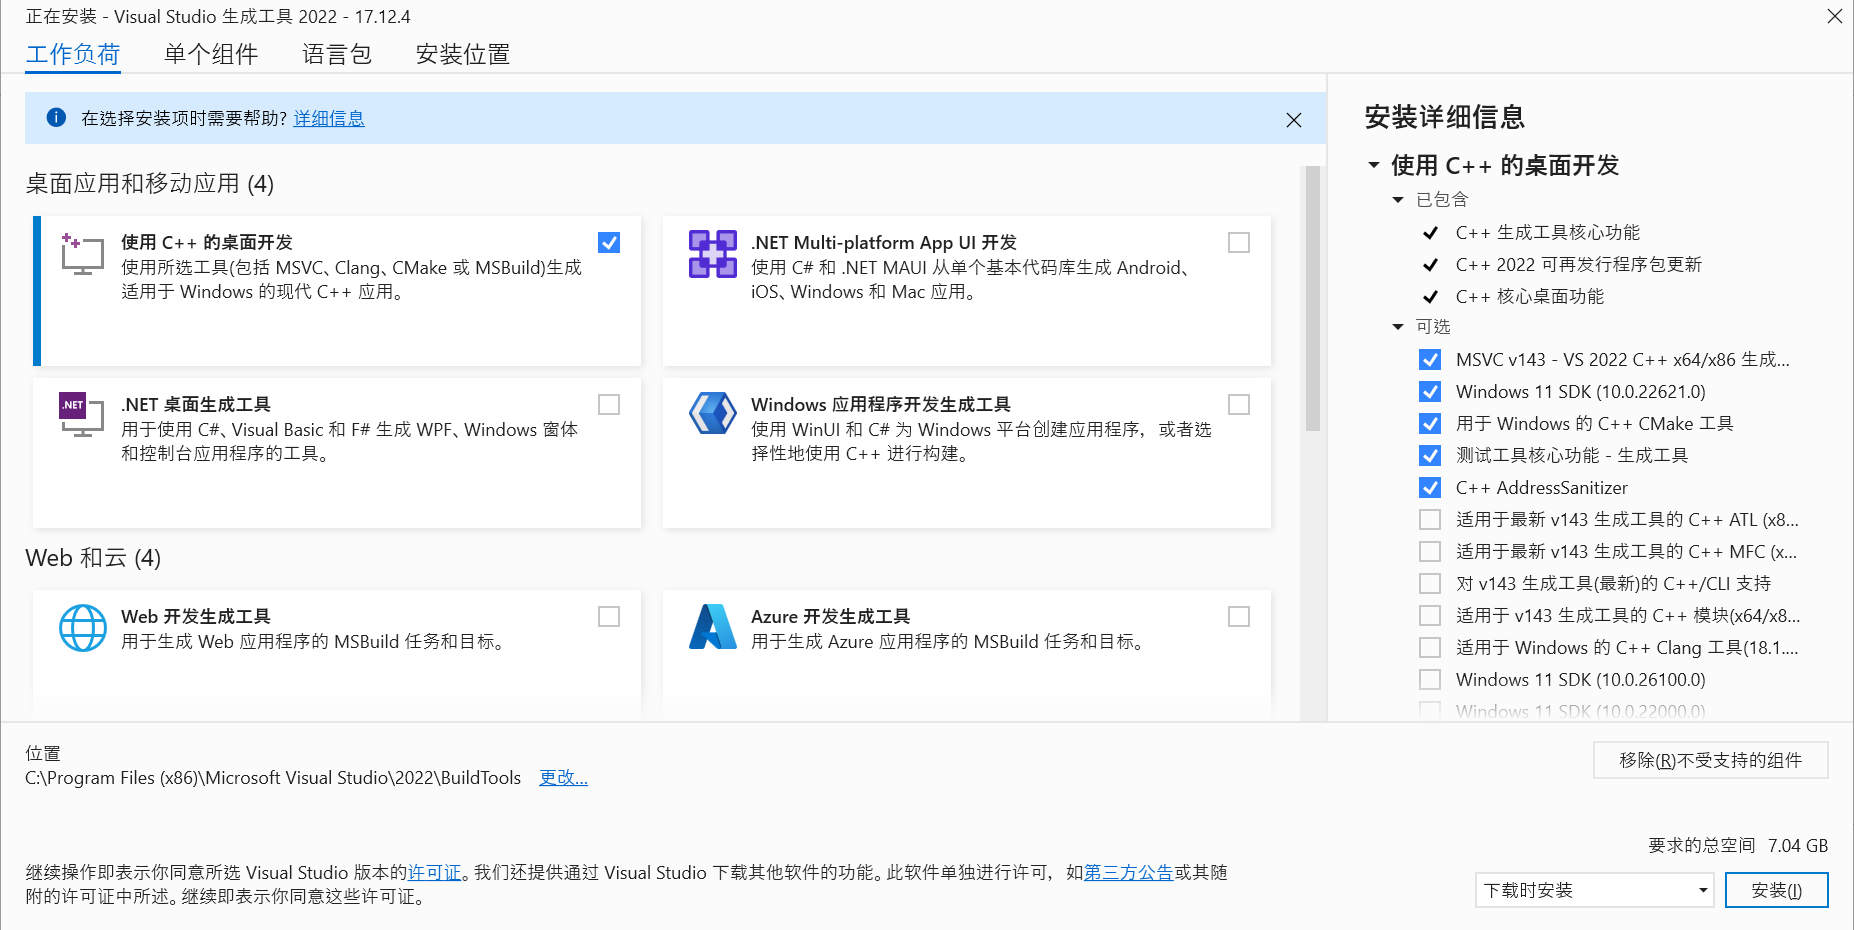Switch to the 单个组件 tab
This screenshot has width=1854, height=930.
[x=211, y=54]
